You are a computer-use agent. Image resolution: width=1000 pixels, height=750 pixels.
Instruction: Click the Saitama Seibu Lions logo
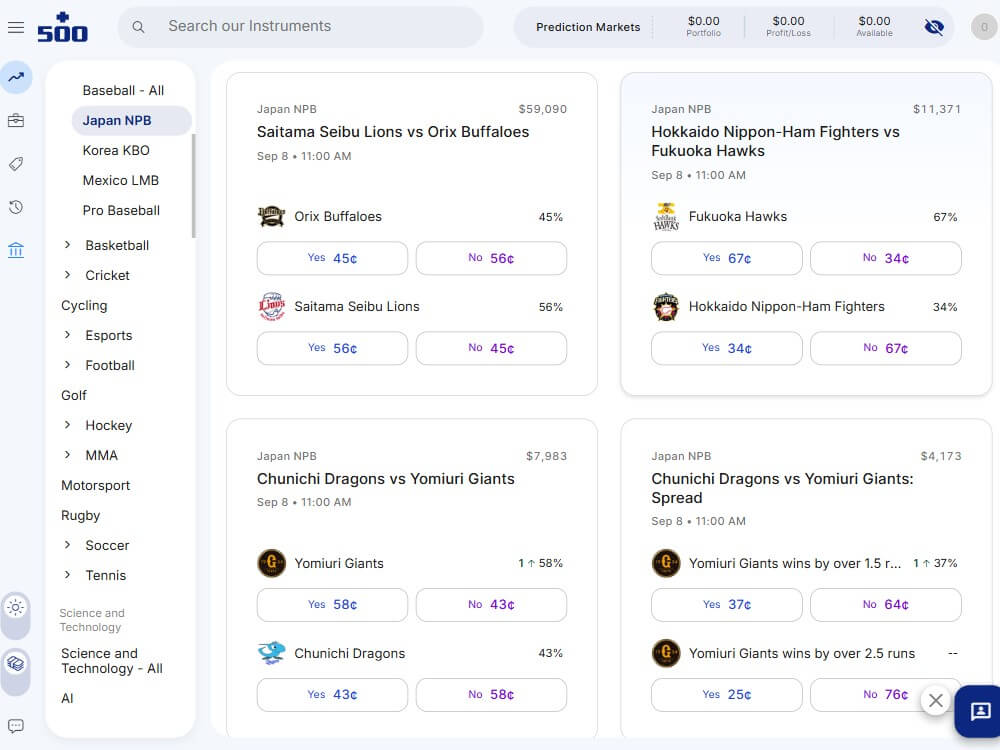(x=271, y=307)
